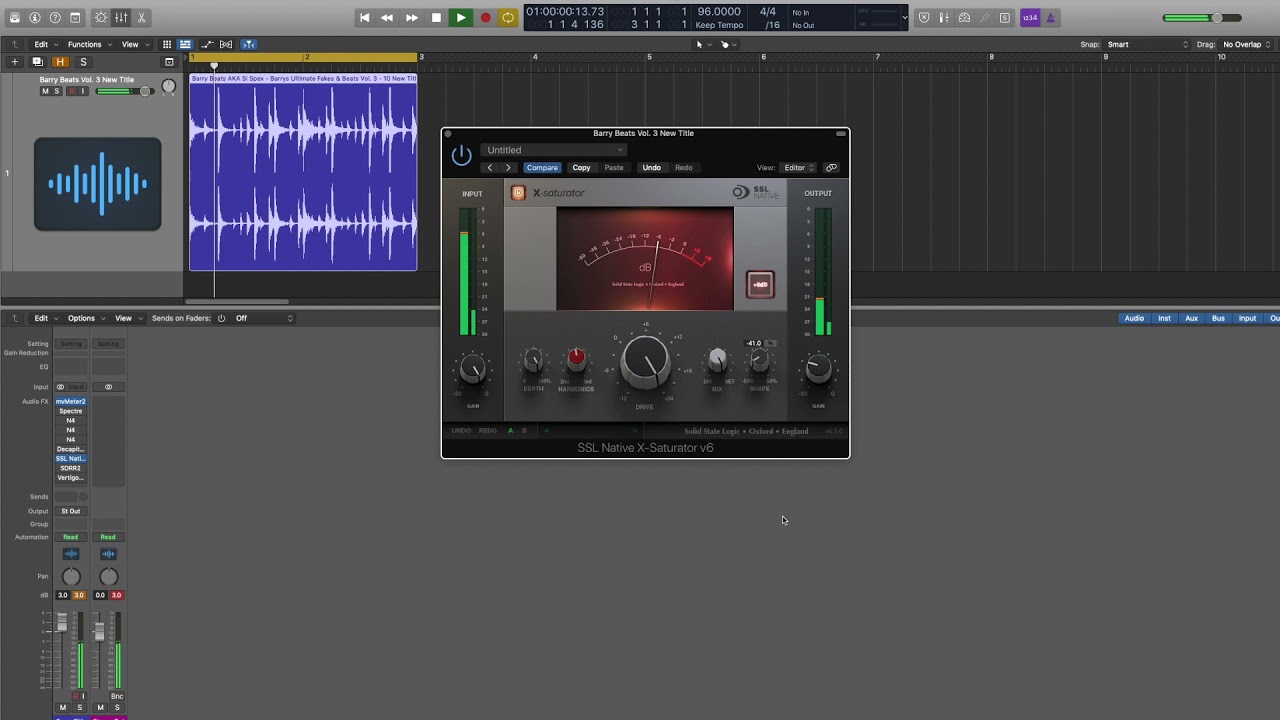The width and height of the screenshot is (1280, 720).
Task: Show the grid view icon in tracks toolbar
Action: pos(166,44)
